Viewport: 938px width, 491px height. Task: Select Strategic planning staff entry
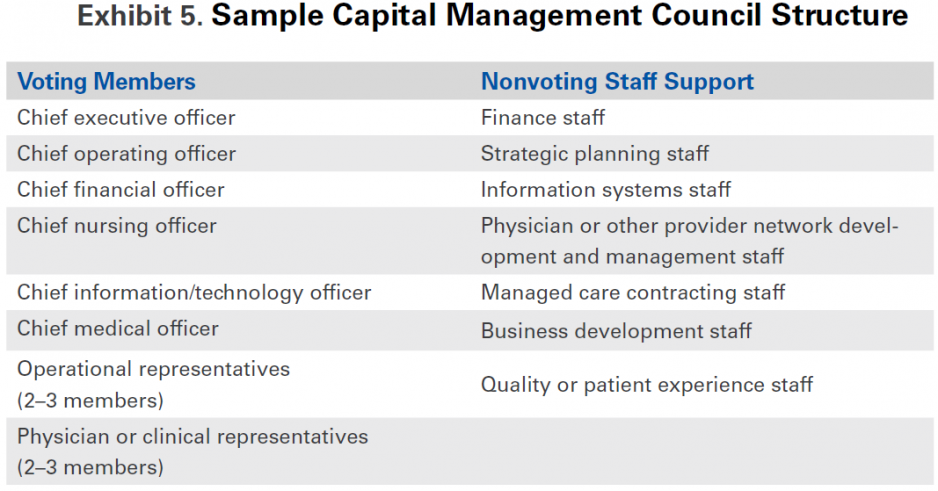[x=594, y=154]
